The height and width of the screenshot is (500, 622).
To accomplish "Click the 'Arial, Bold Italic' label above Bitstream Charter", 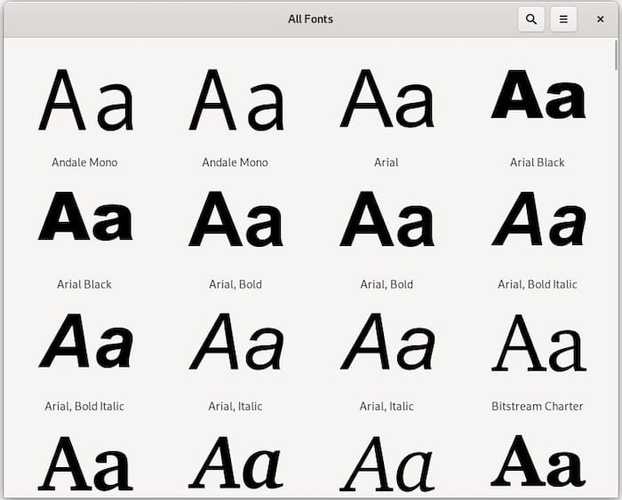I will pos(537,285).
